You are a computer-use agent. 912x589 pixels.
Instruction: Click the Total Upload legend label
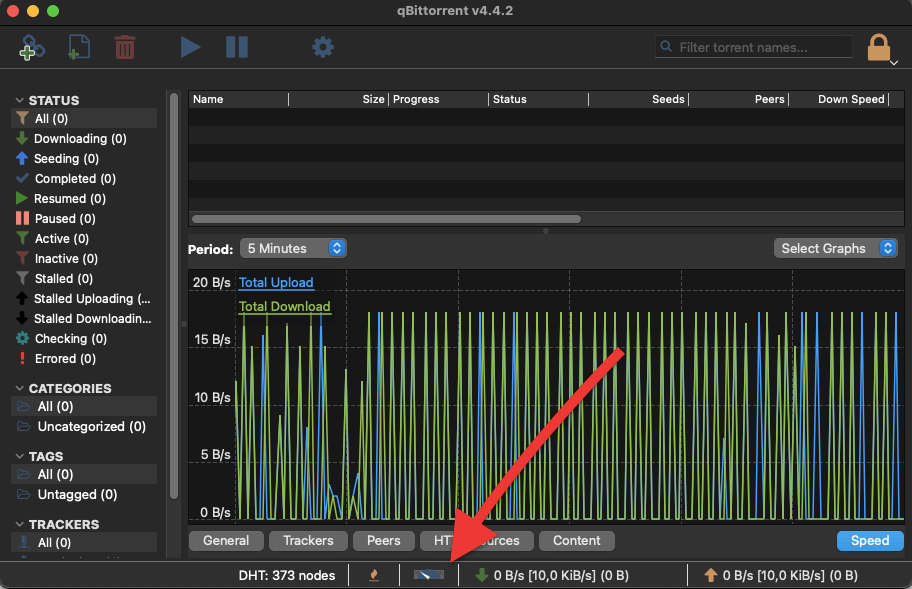[276, 283]
